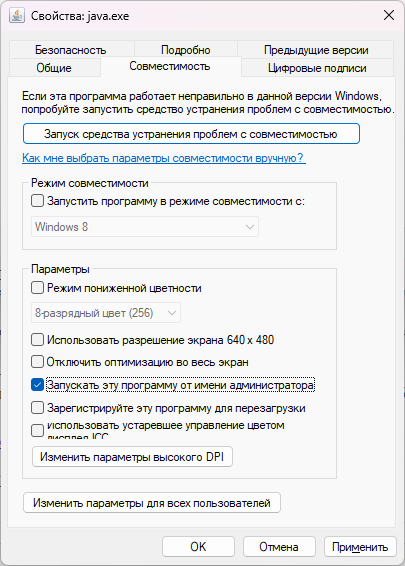Viewport: 405px width, 566px height.
Task: Select the Общие tab
Action: click(54, 68)
